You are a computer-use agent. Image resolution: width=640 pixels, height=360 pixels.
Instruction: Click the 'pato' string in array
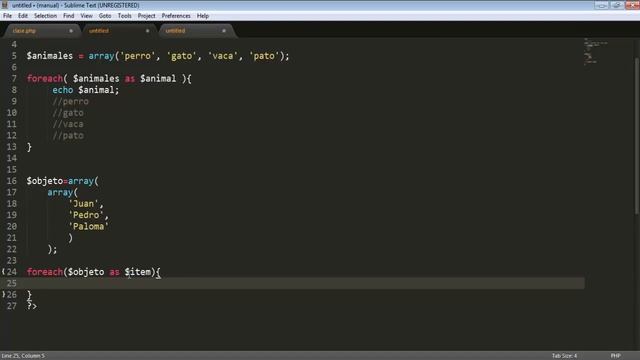264,56
